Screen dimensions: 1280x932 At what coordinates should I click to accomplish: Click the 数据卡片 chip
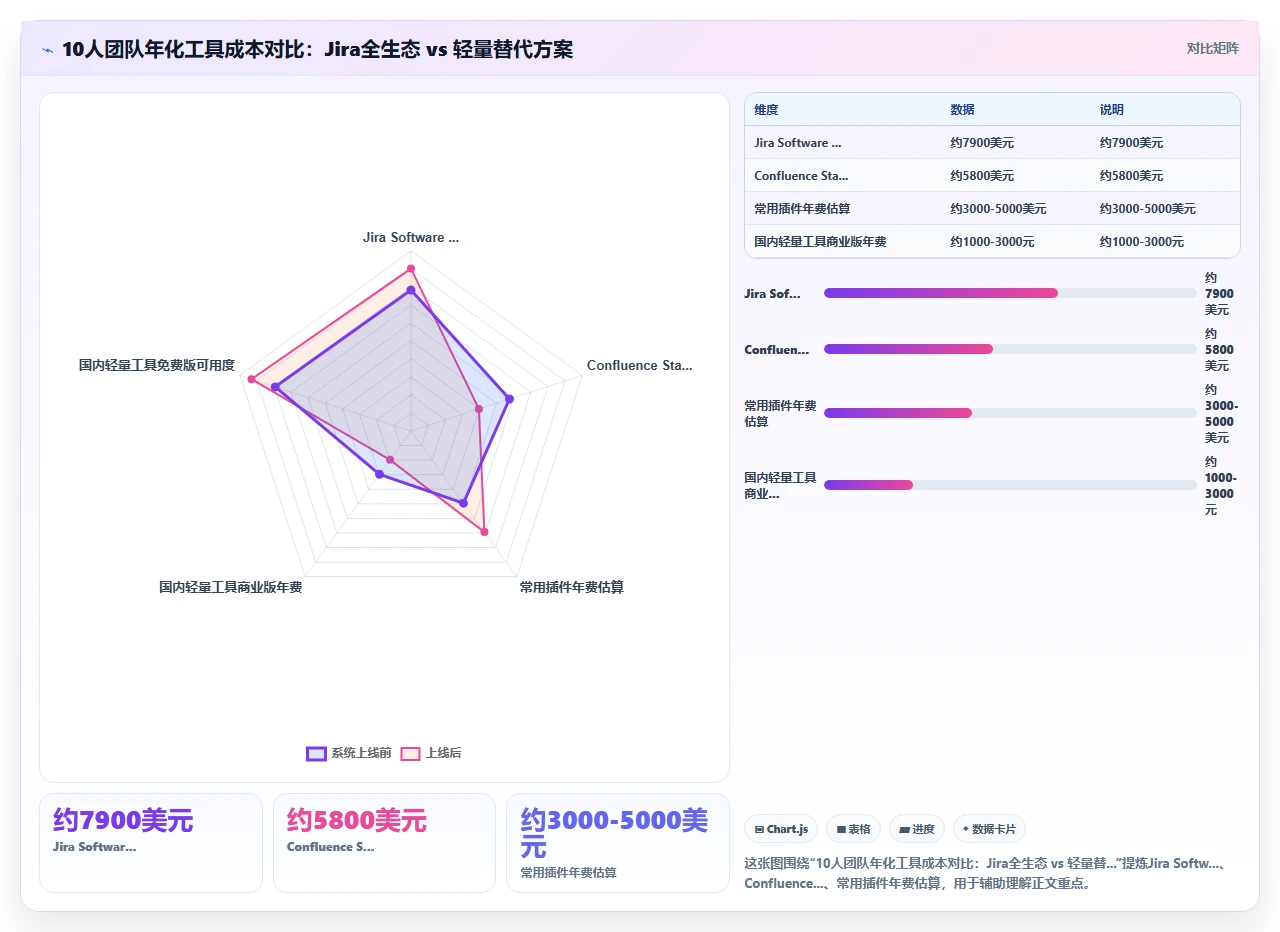[x=989, y=829]
